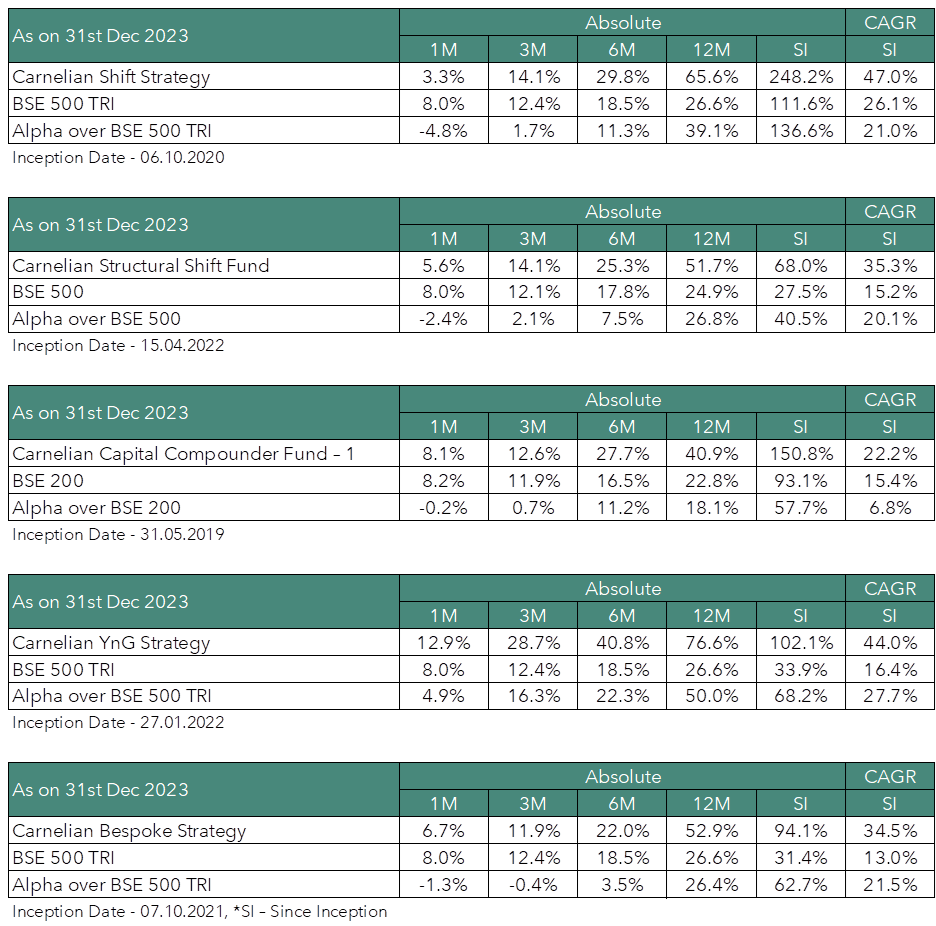Select the -2.4% alpha value

click(x=444, y=319)
